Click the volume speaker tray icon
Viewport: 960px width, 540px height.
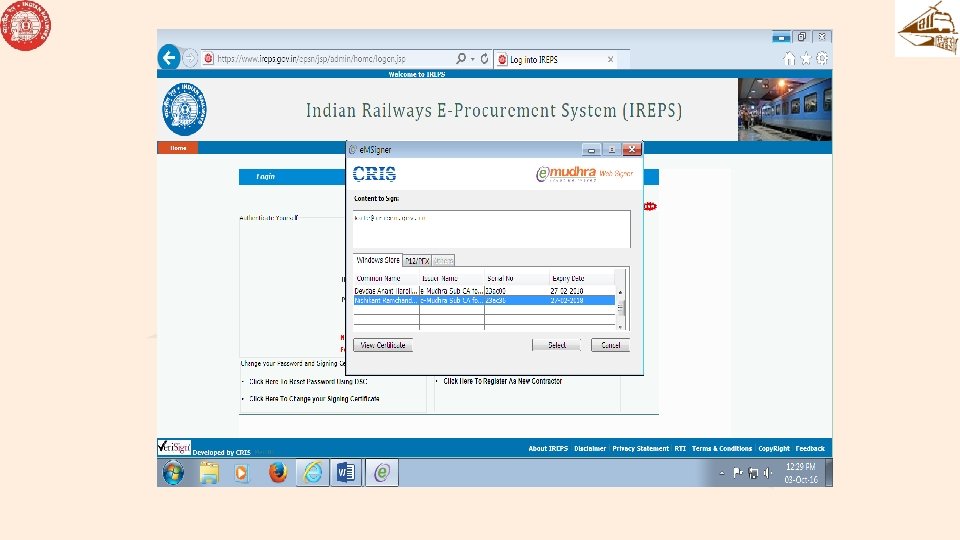tap(768, 473)
